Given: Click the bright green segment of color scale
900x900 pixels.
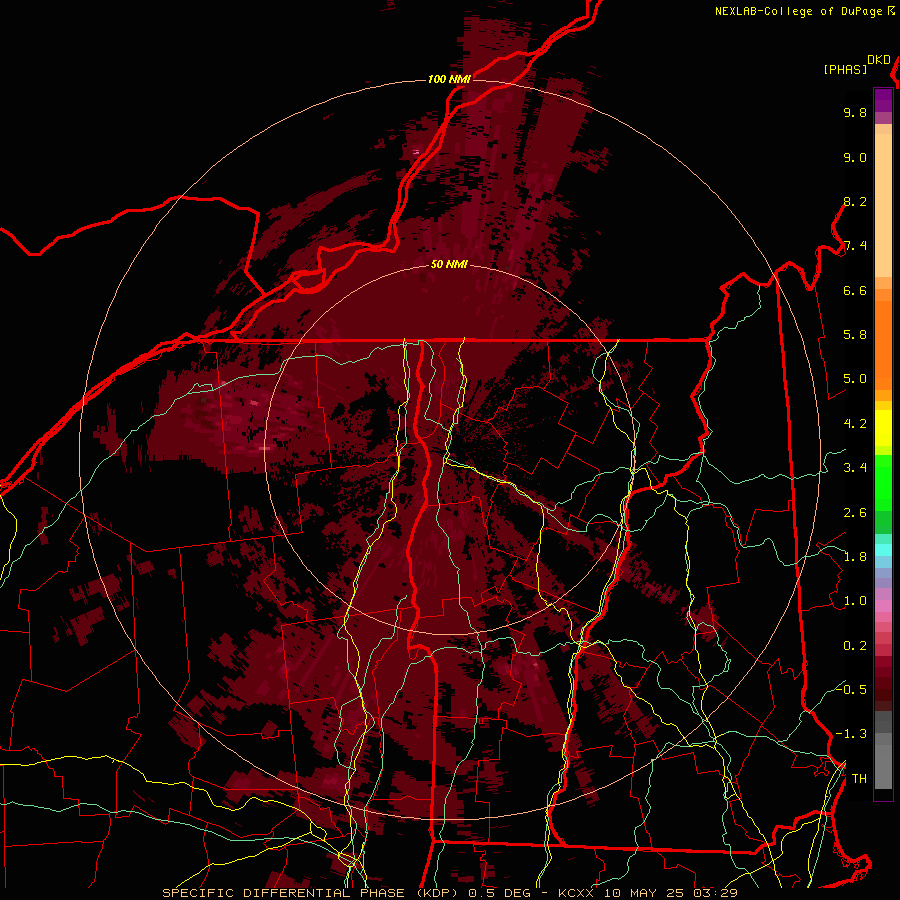Looking at the screenshot, I should 883,483.
